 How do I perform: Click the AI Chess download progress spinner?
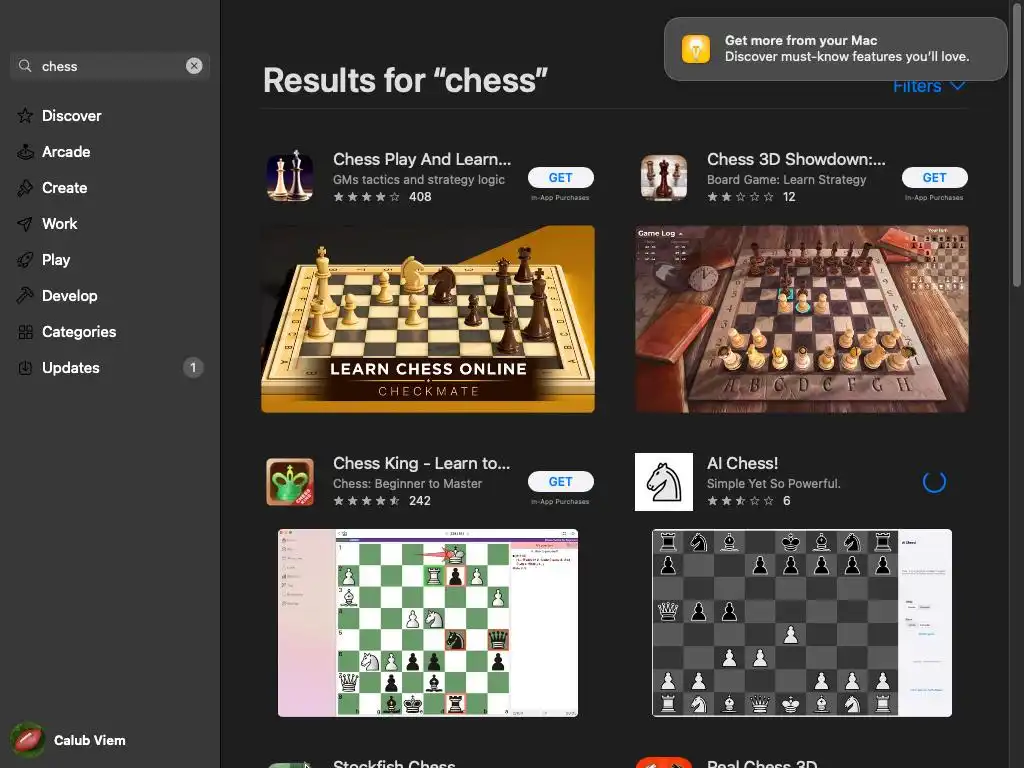click(x=934, y=482)
